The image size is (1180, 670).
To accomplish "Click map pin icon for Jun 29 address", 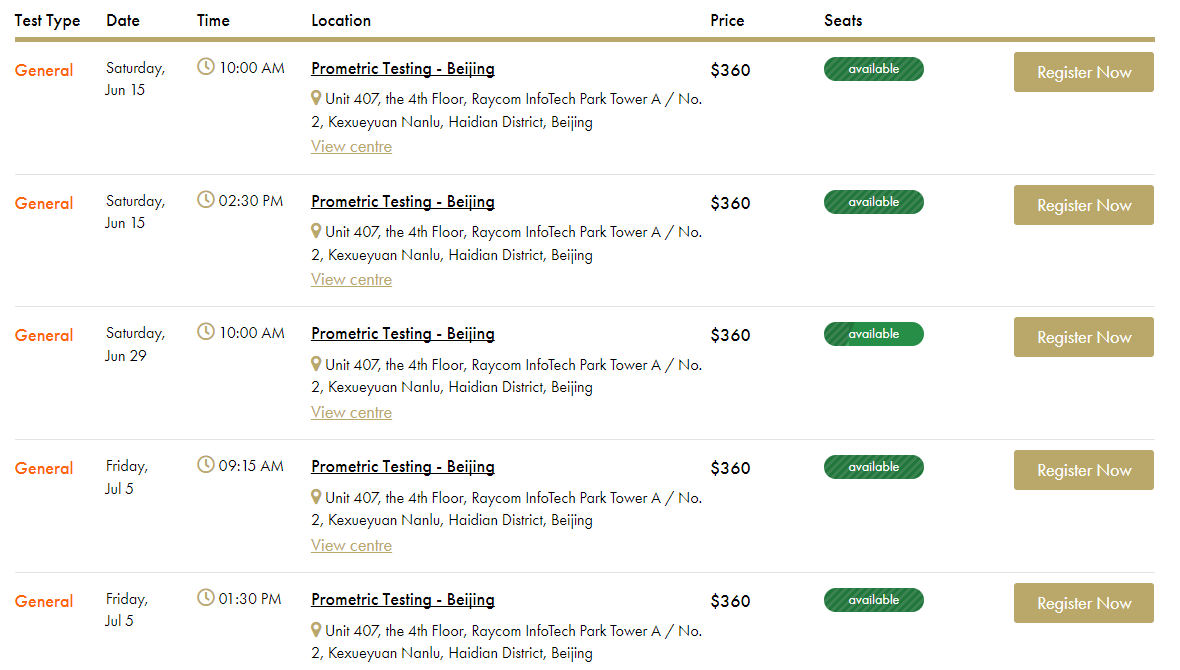I will tap(317, 364).
